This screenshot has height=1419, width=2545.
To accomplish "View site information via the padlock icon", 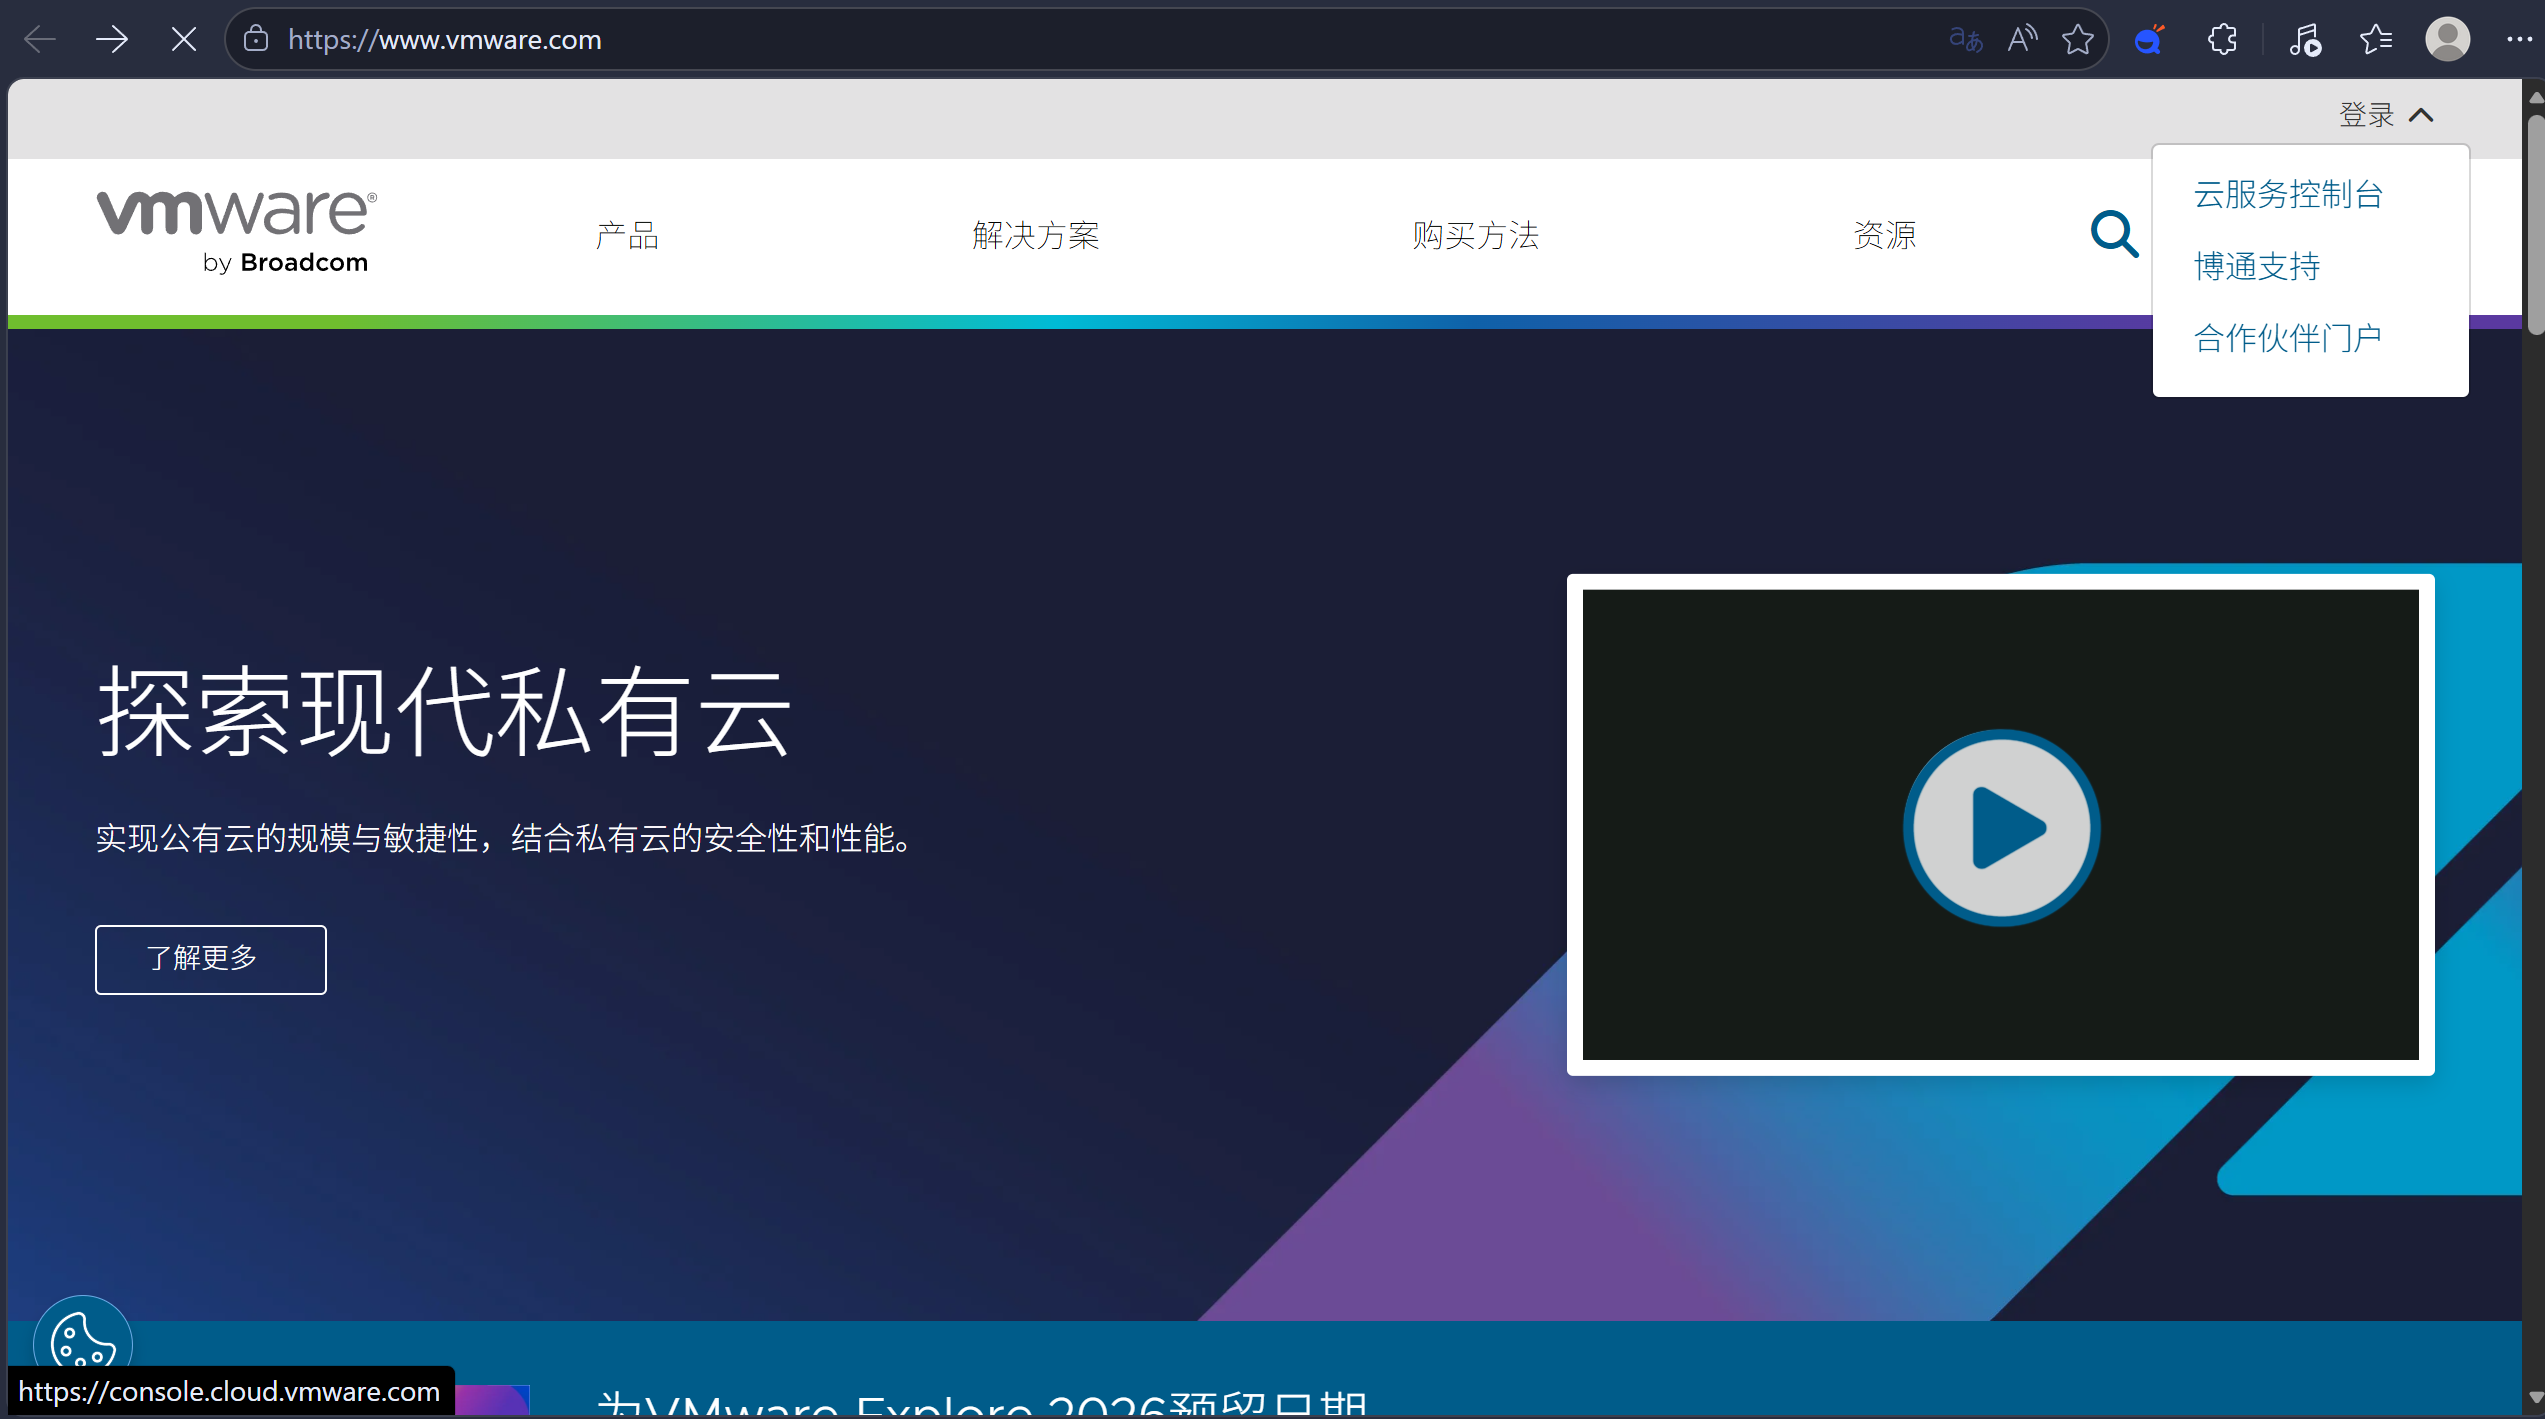I will (x=255, y=39).
